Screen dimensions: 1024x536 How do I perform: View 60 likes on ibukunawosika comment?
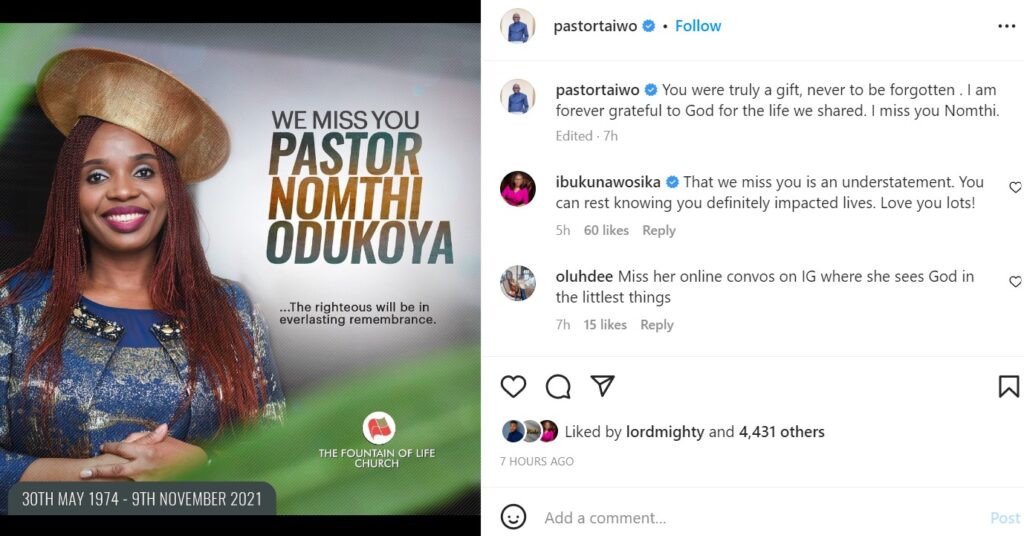[x=606, y=230]
